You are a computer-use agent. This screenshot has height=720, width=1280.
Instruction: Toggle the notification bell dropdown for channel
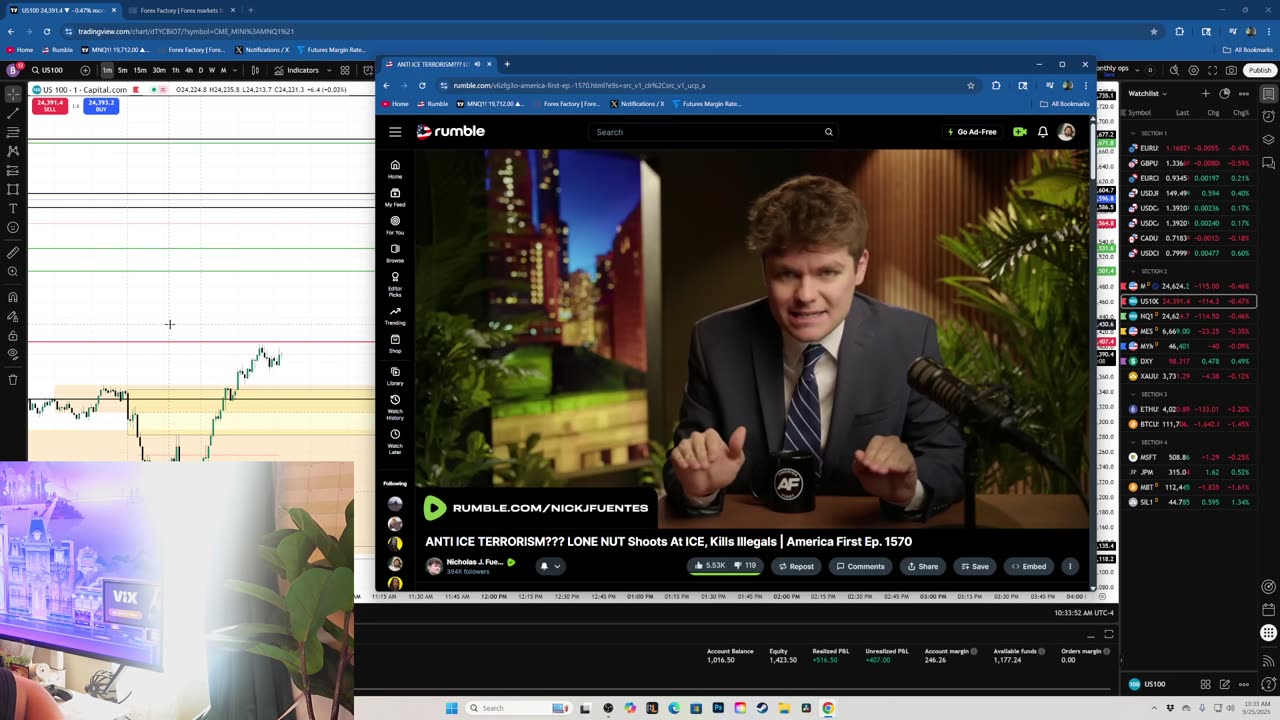[x=550, y=566]
